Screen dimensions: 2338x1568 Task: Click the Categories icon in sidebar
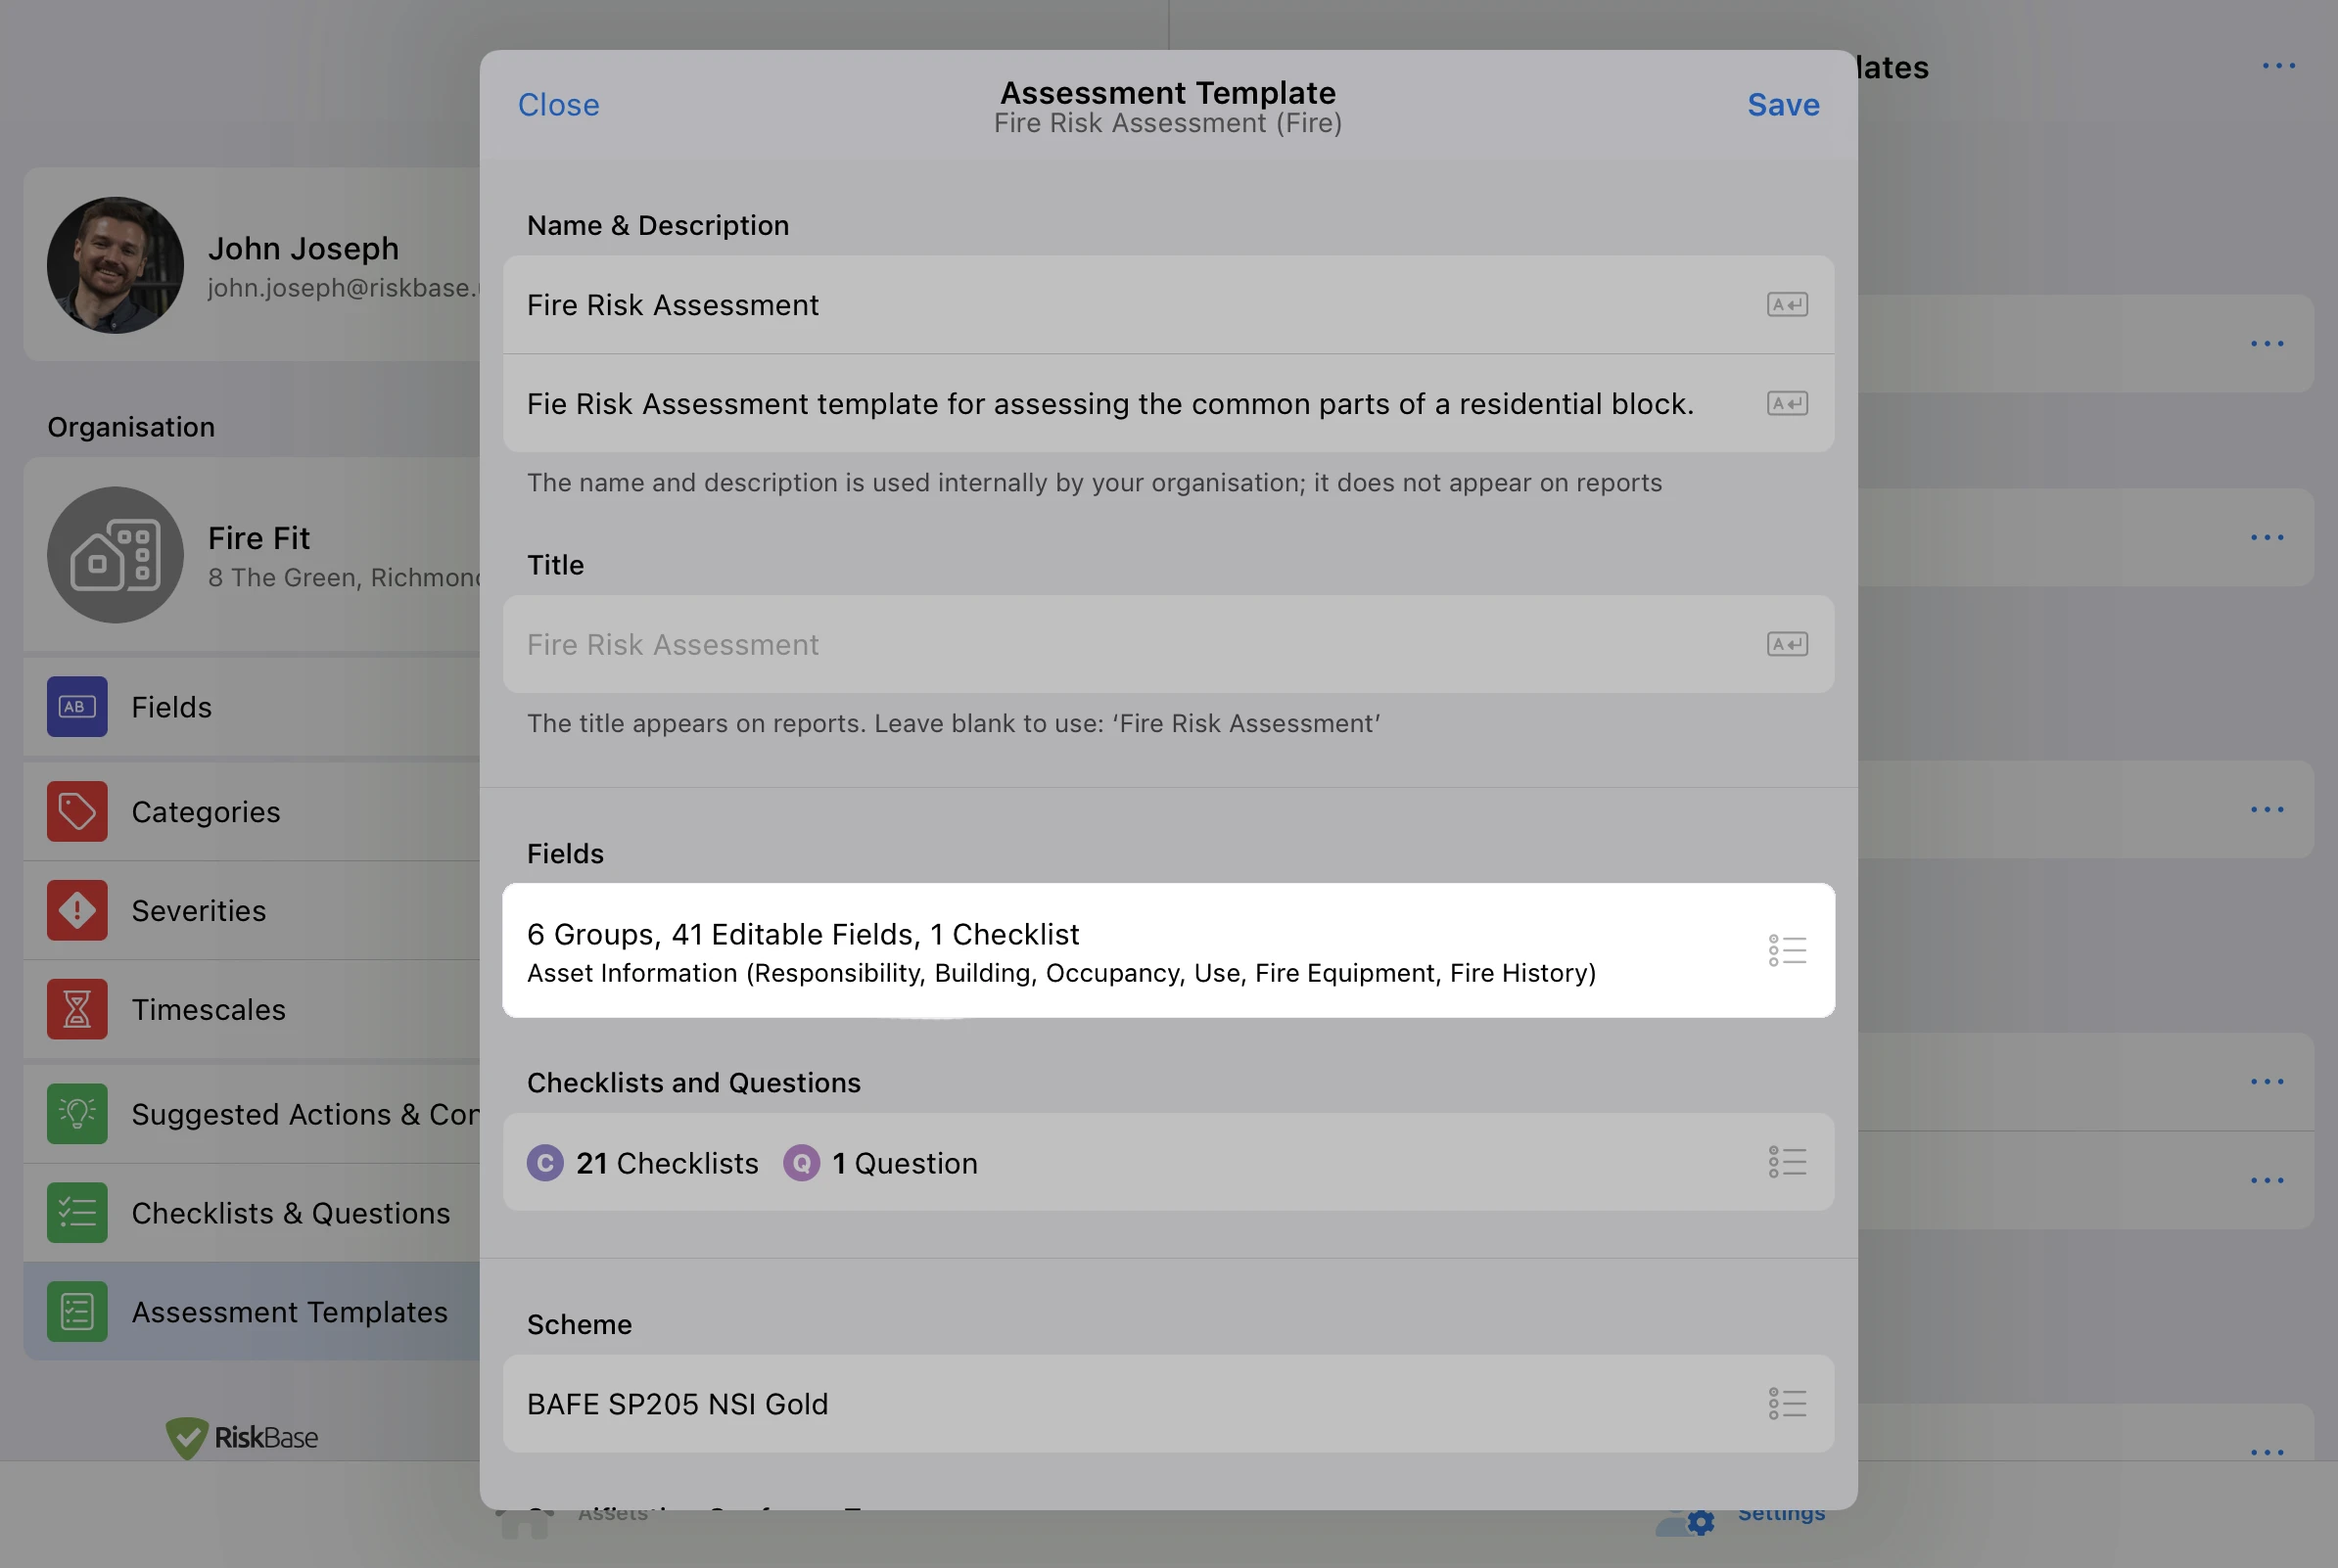click(x=77, y=810)
